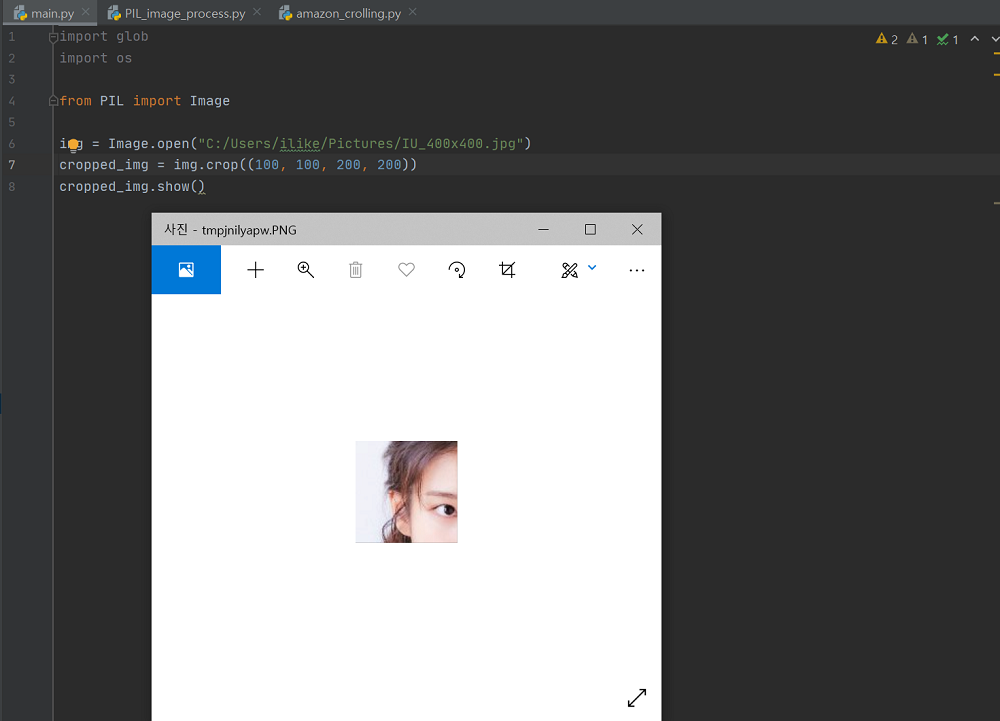This screenshot has width=1000, height=721.
Task: Click the yellow lightbulb on line 6
Action: [73, 145]
